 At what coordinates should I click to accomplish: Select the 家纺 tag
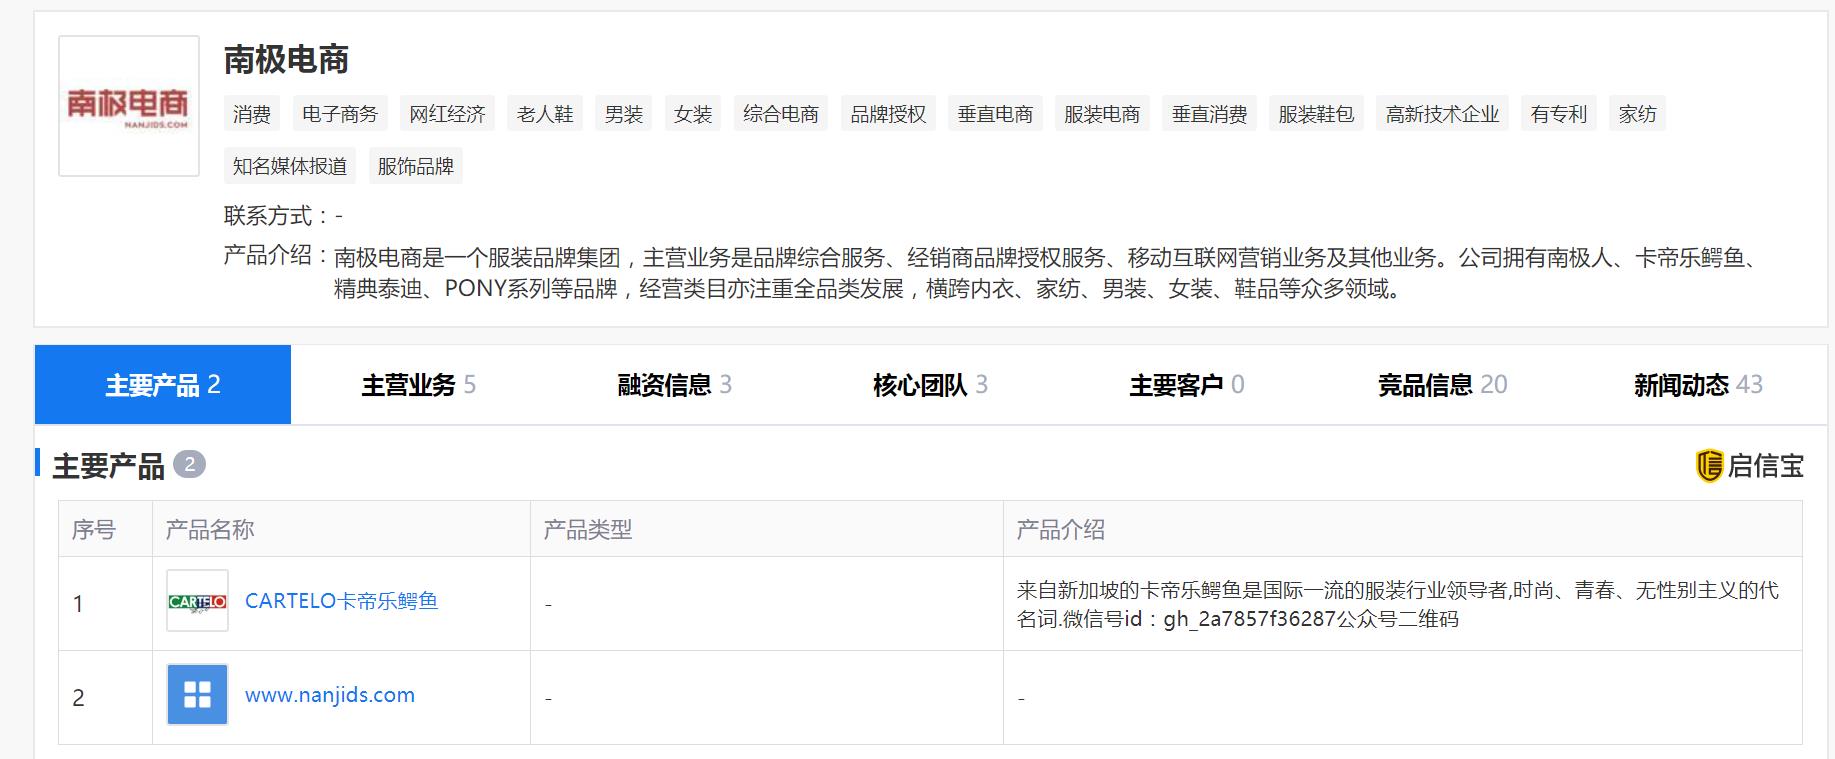[x=1637, y=114]
